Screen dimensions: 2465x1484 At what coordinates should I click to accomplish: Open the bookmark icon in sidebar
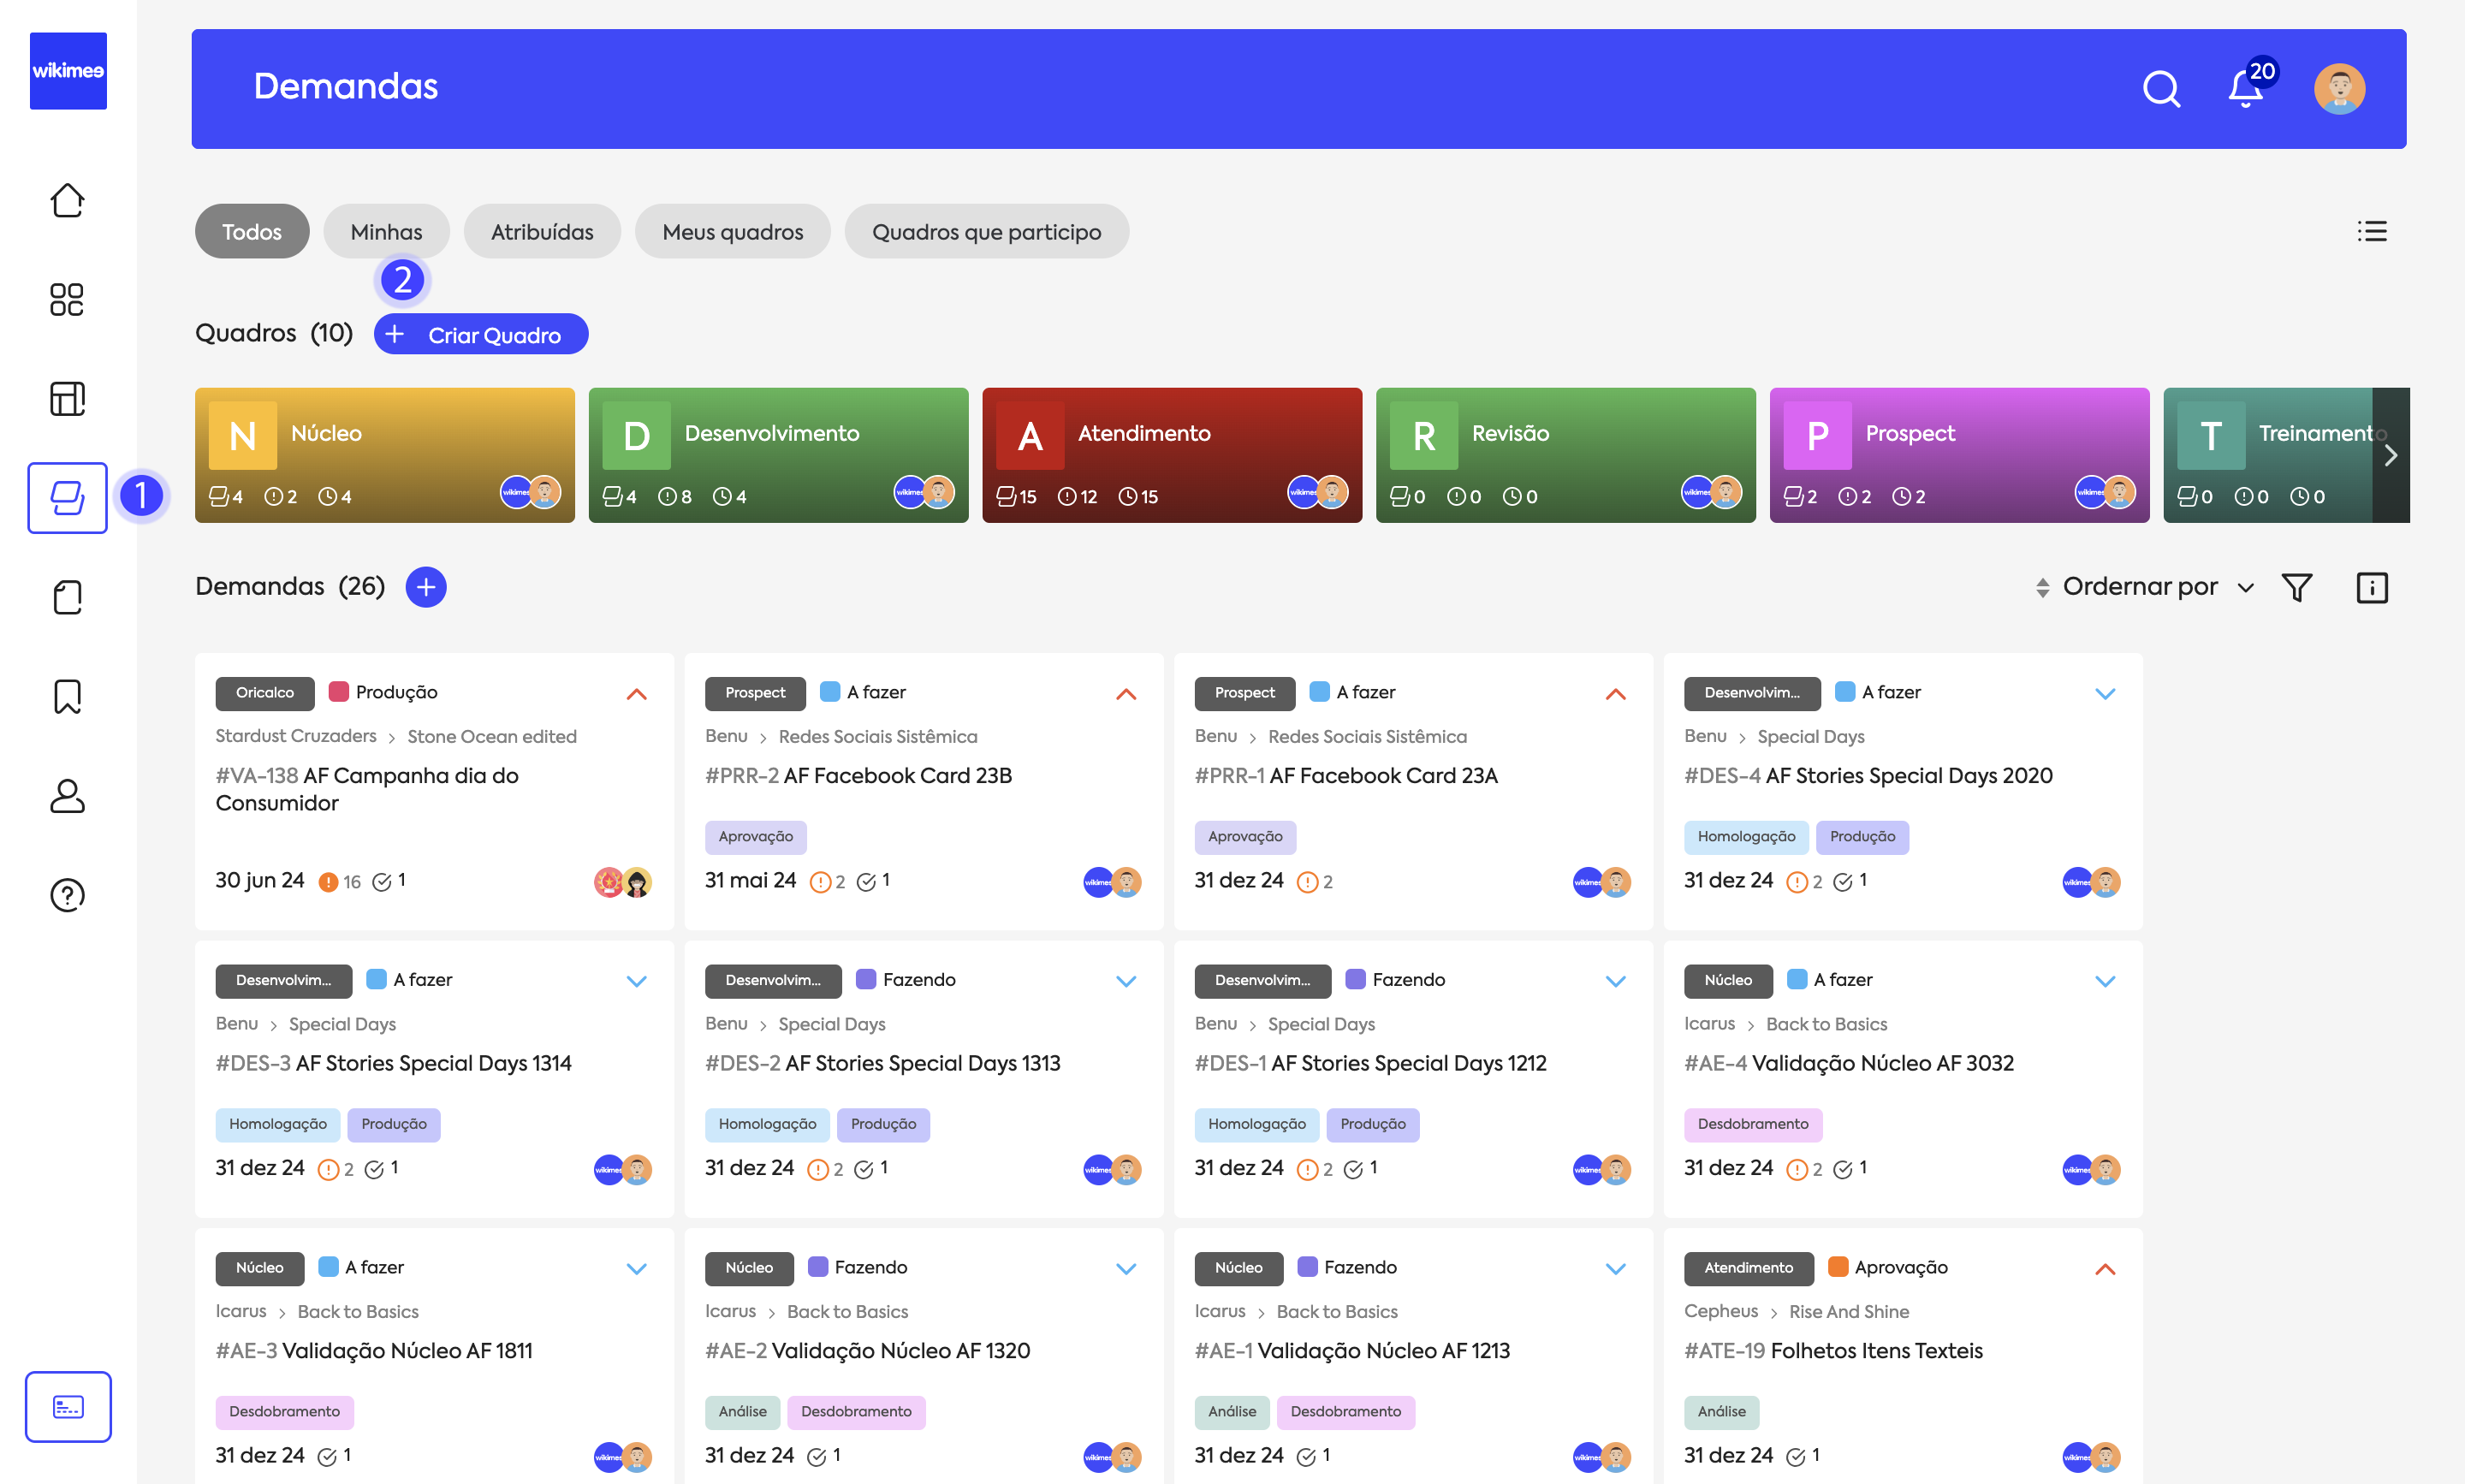pyautogui.click(x=67, y=696)
